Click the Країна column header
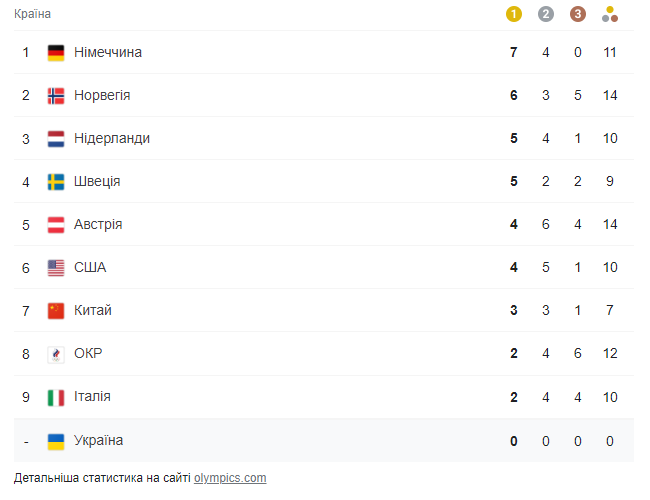This screenshot has width=650, height=500. click(32, 14)
